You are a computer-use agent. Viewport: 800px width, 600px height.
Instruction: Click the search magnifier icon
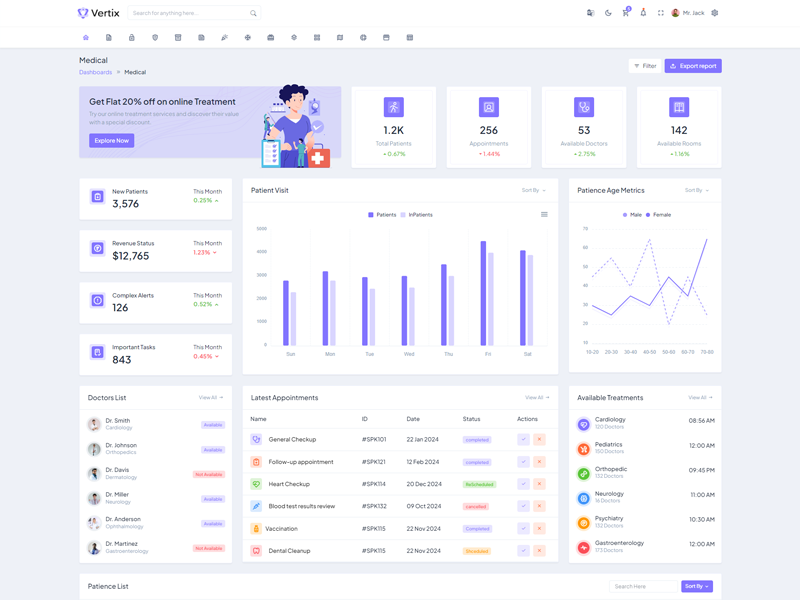253,13
